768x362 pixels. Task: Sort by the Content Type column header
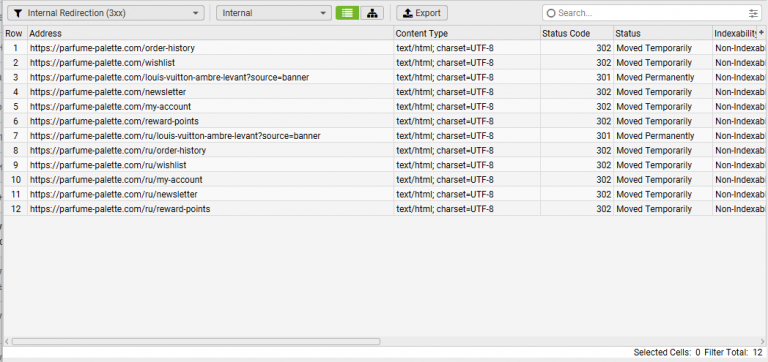tap(467, 33)
